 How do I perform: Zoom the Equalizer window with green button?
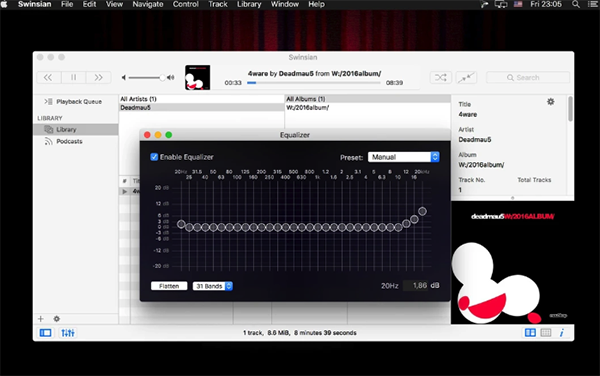169,135
